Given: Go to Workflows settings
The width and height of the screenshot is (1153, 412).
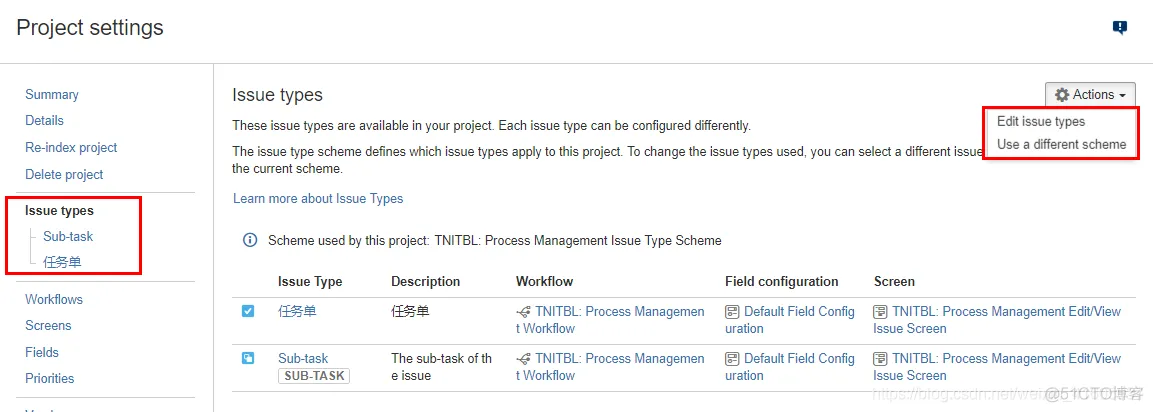Looking at the screenshot, I should click(x=54, y=299).
